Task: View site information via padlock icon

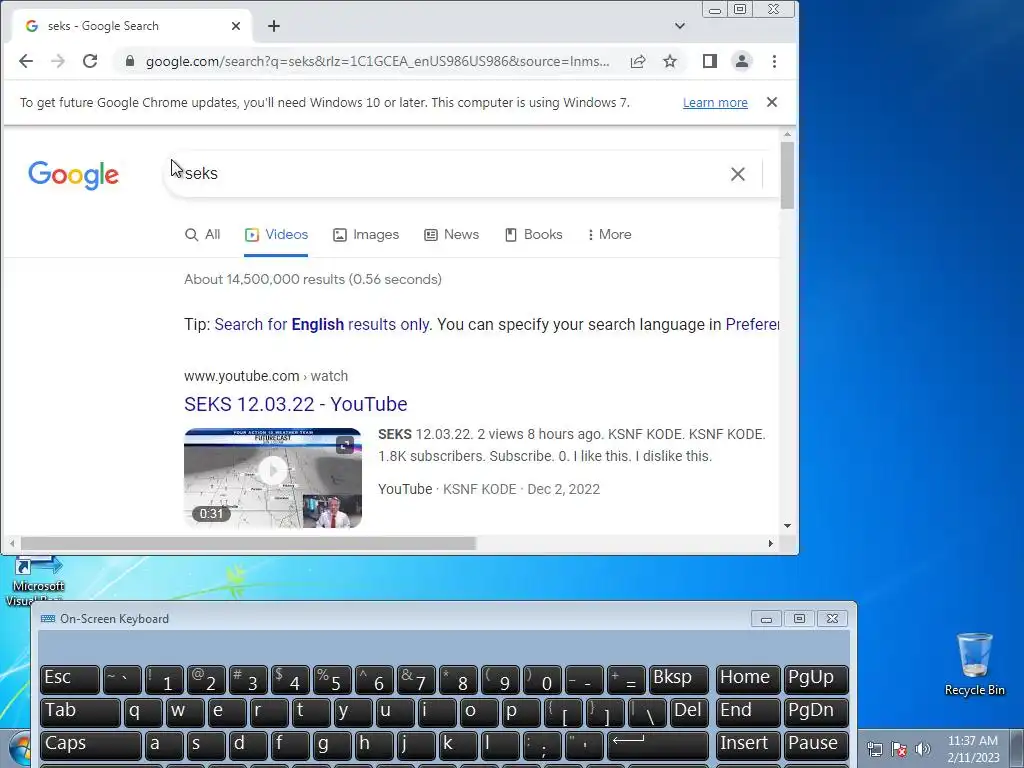Action: coord(129,61)
